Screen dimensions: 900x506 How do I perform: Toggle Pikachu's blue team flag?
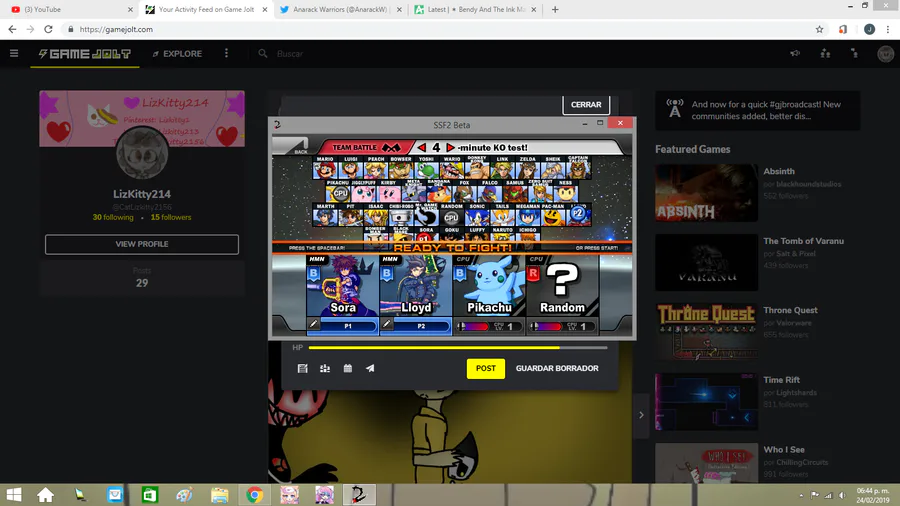click(460, 274)
